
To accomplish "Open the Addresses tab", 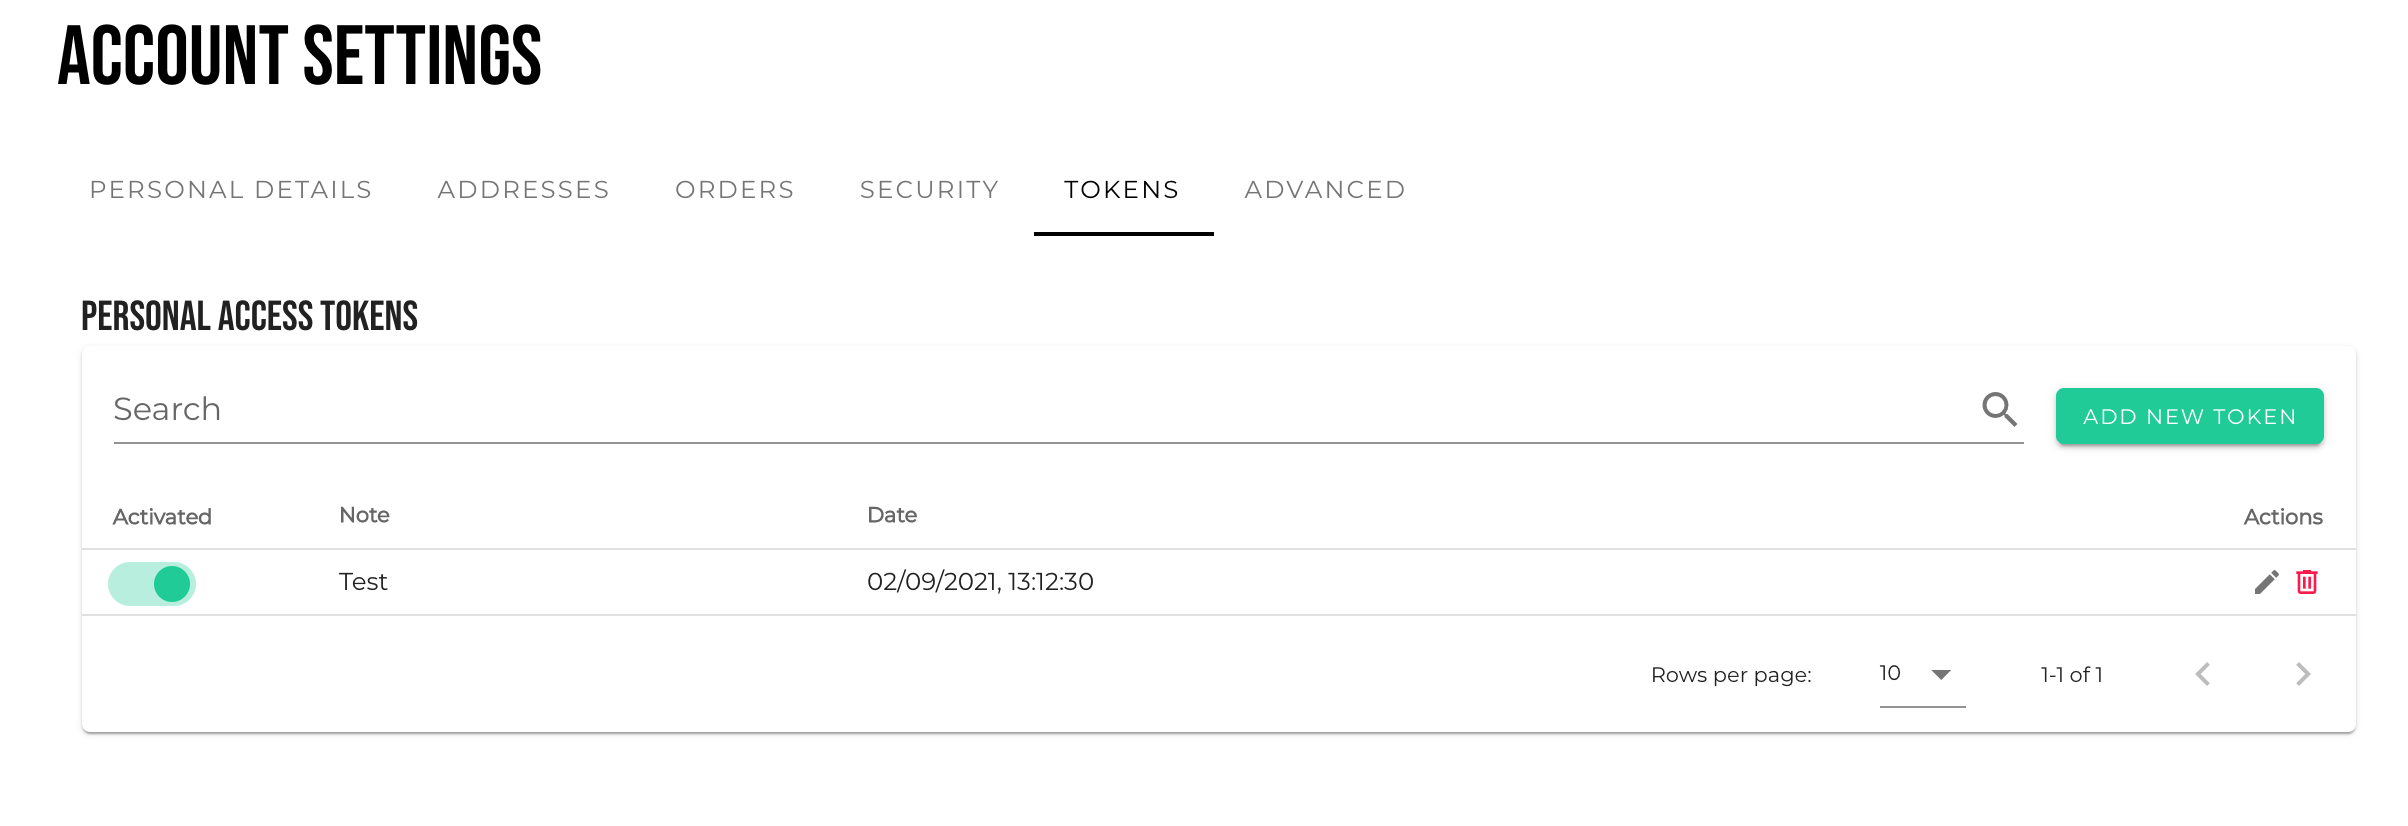I will pyautogui.click(x=524, y=190).
